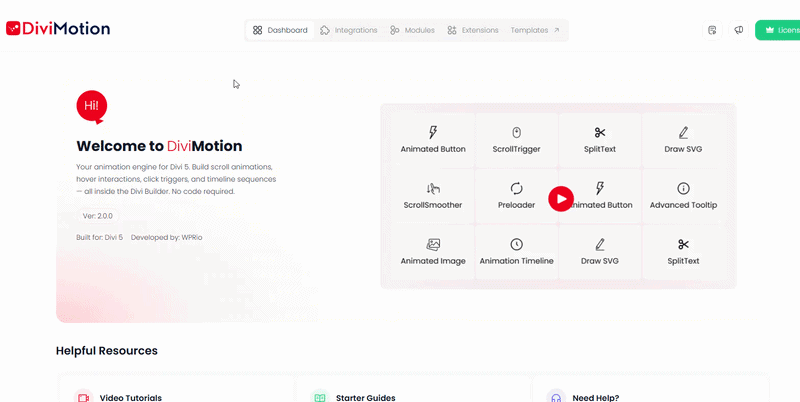The width and height of the screenshot is (800, 402).
Task: Click the Advanced Tooltip info icon
Action: pyautogui.click(x=683, y=188)
